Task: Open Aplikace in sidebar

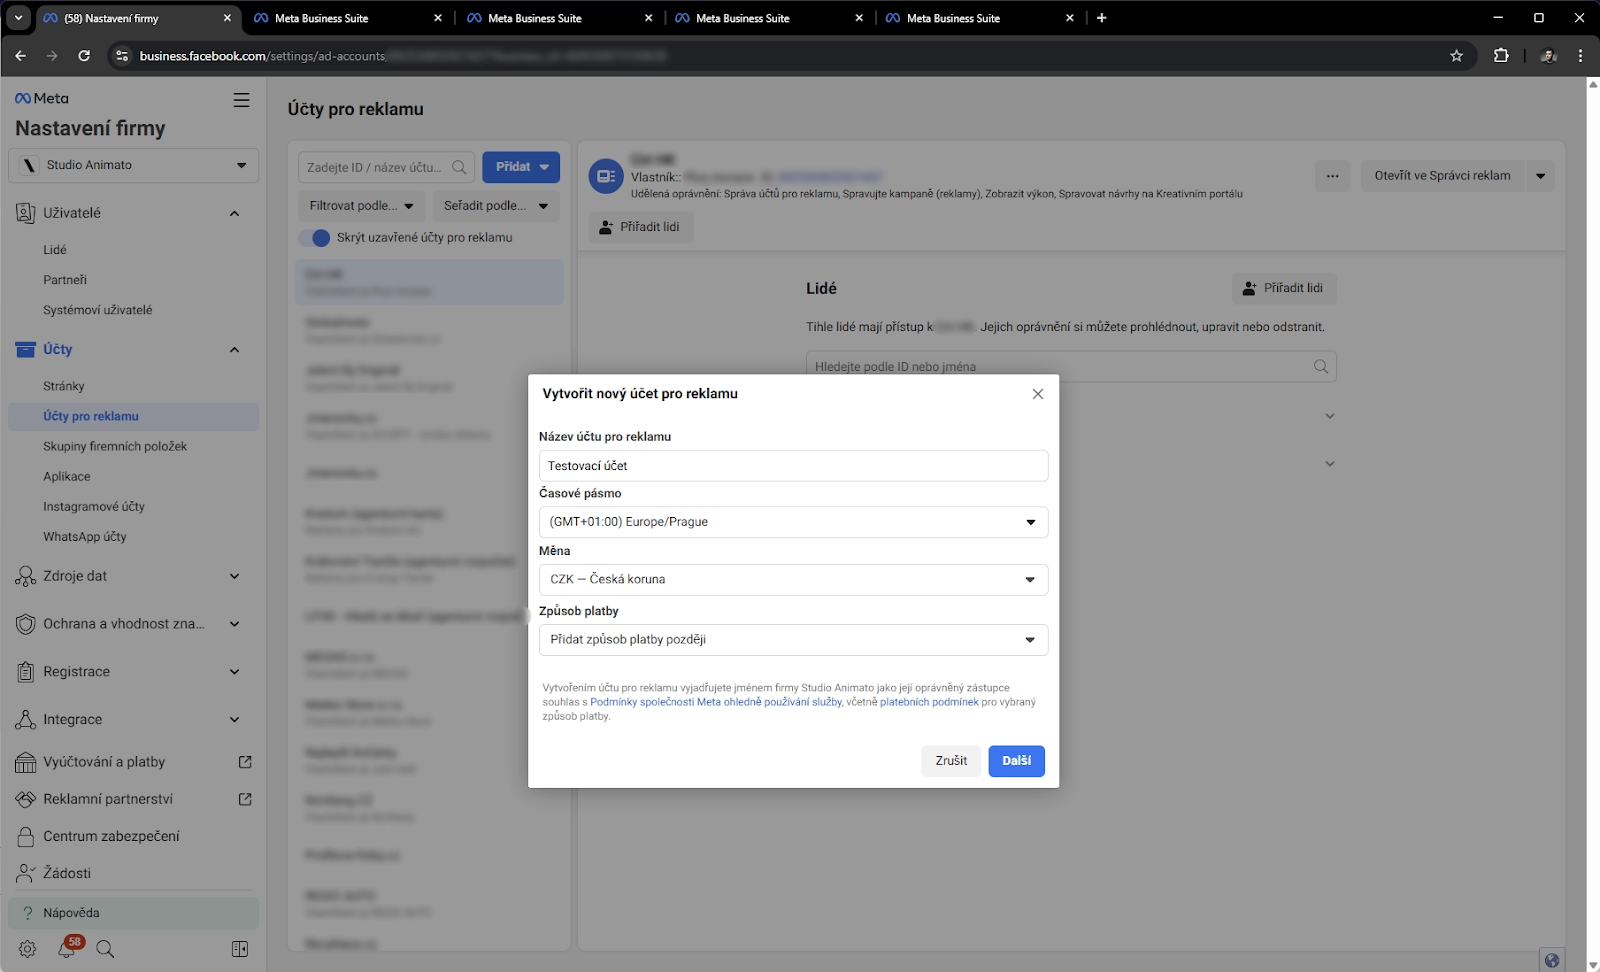Action: pos(67,477)
